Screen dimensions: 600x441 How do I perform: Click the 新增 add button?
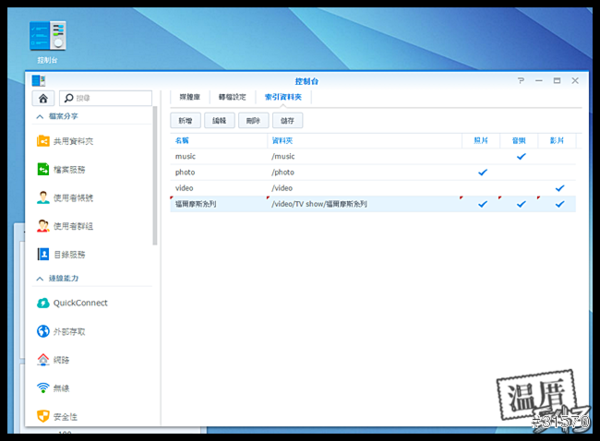[x=185, y=120]
